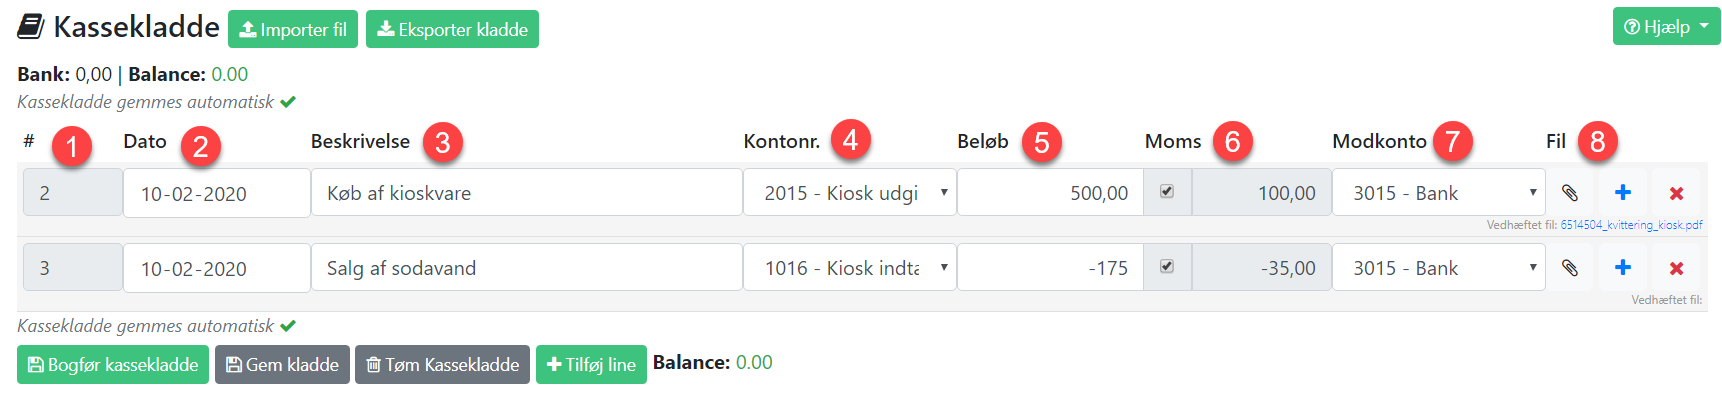
Task: Open the 2015 - Kiosk udgift account dropdown
Action: point(849,193)
